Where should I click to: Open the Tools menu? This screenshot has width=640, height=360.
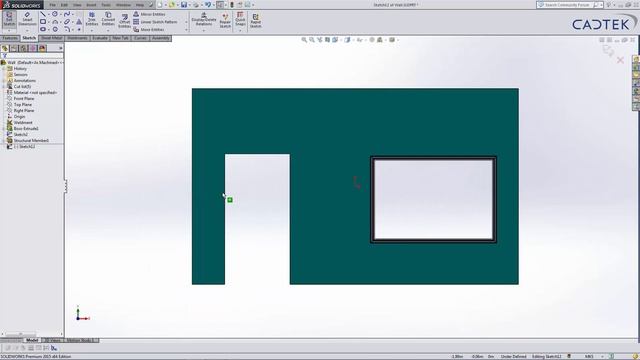[x=106, y=5]
